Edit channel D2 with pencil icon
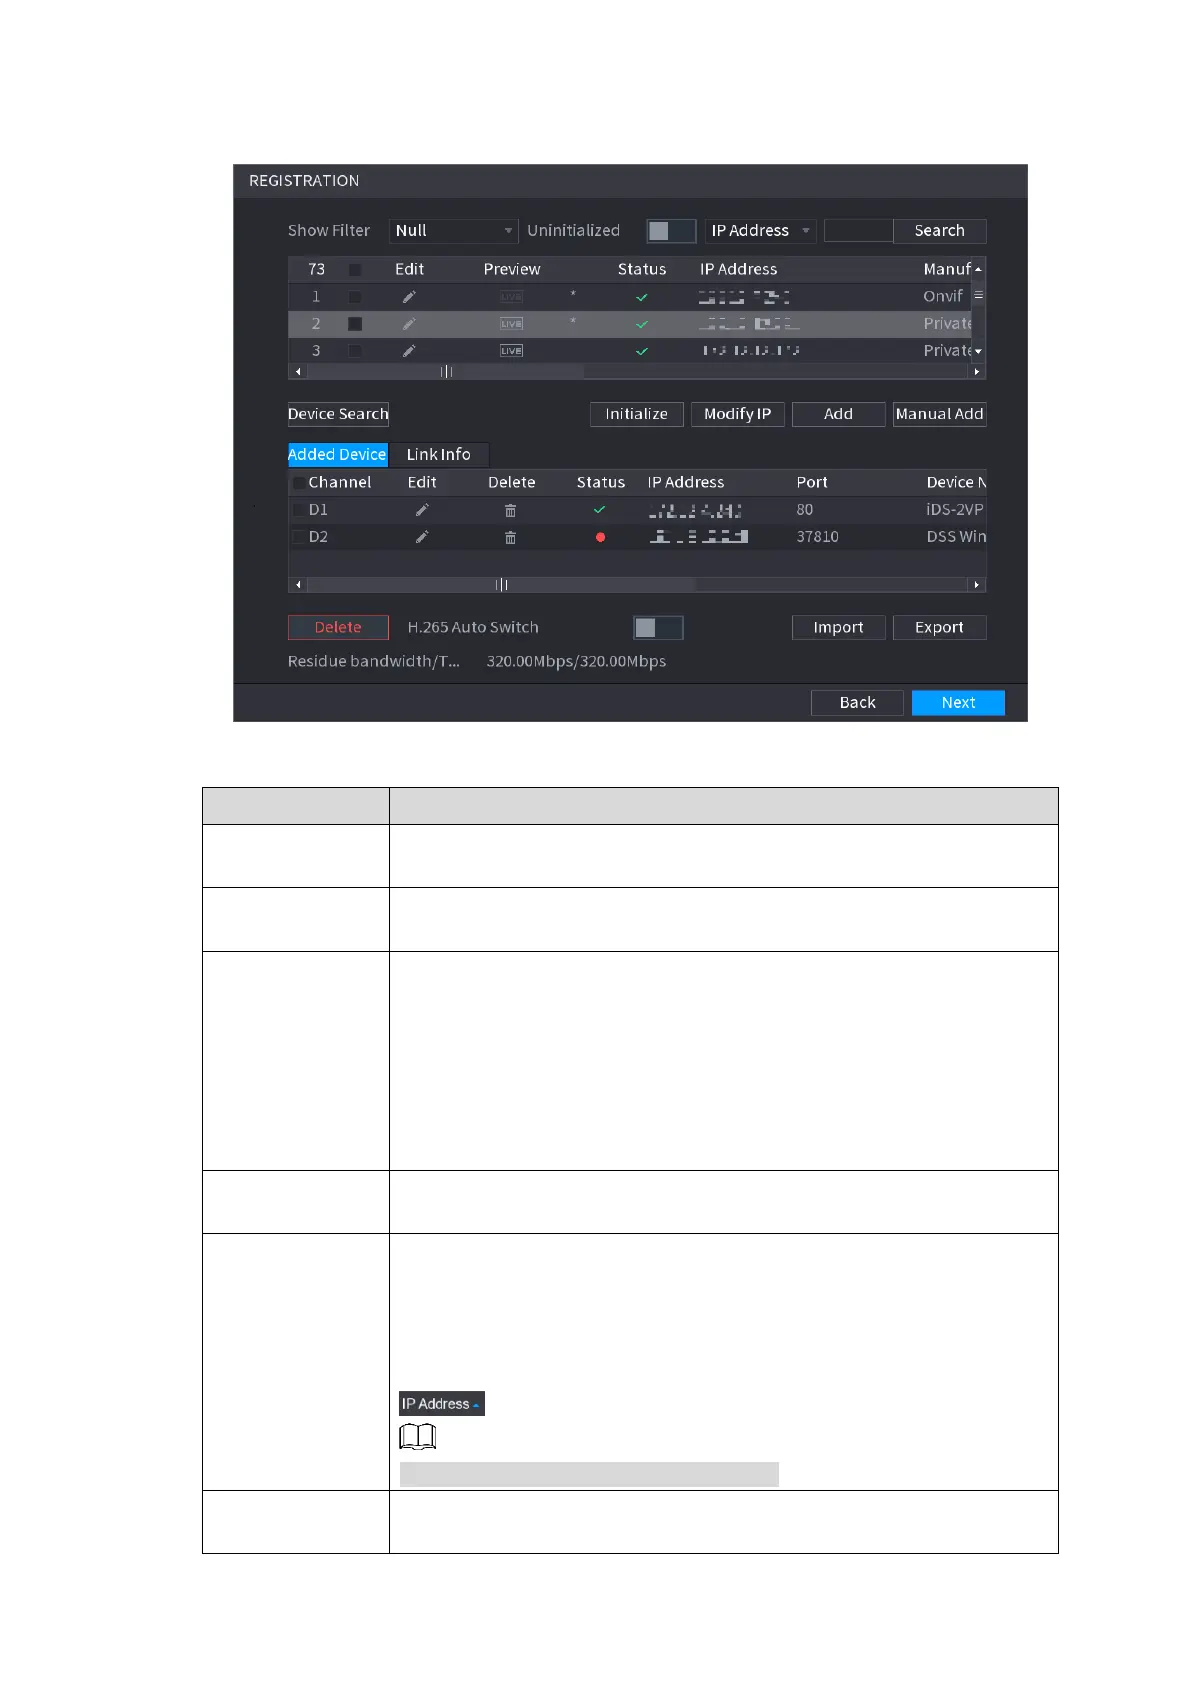The height and width of the screenshot is (1684, 1191). coord(422,537)
